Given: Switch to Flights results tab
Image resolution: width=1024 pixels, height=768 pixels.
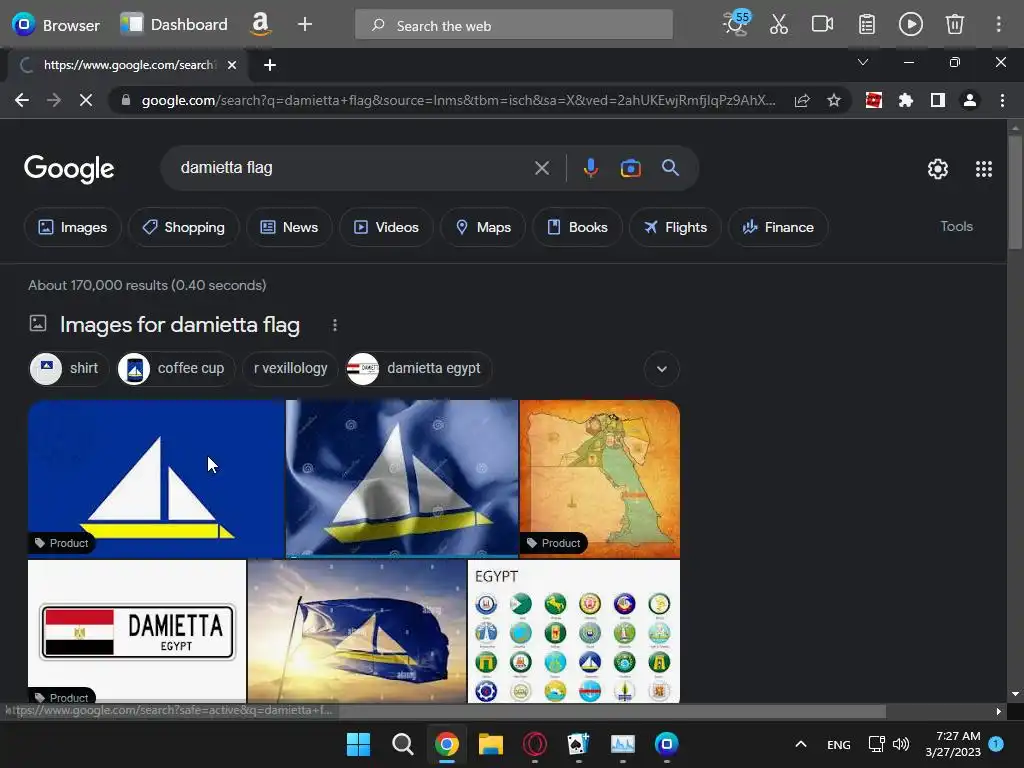Looking at the screenshot, I should point(675,227).
